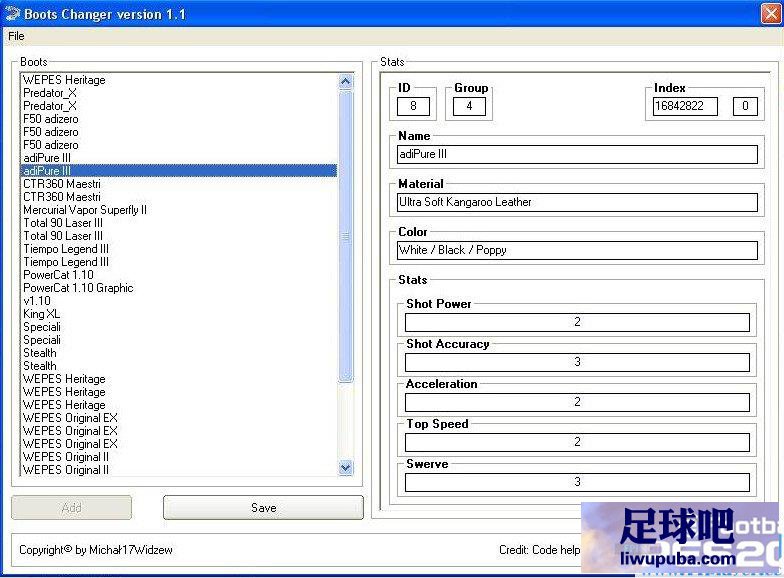
Task: Click the Name field with adiPure III
Action: click(x=577, y=154)
